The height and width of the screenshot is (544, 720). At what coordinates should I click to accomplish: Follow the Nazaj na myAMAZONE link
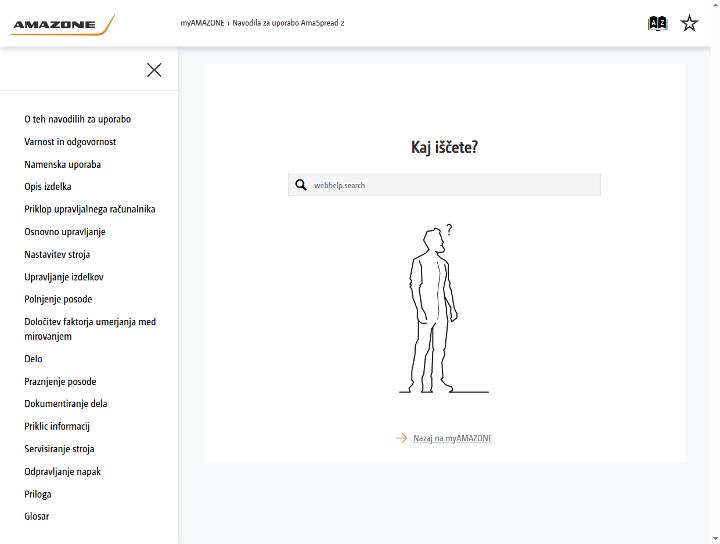coord(452,438)
